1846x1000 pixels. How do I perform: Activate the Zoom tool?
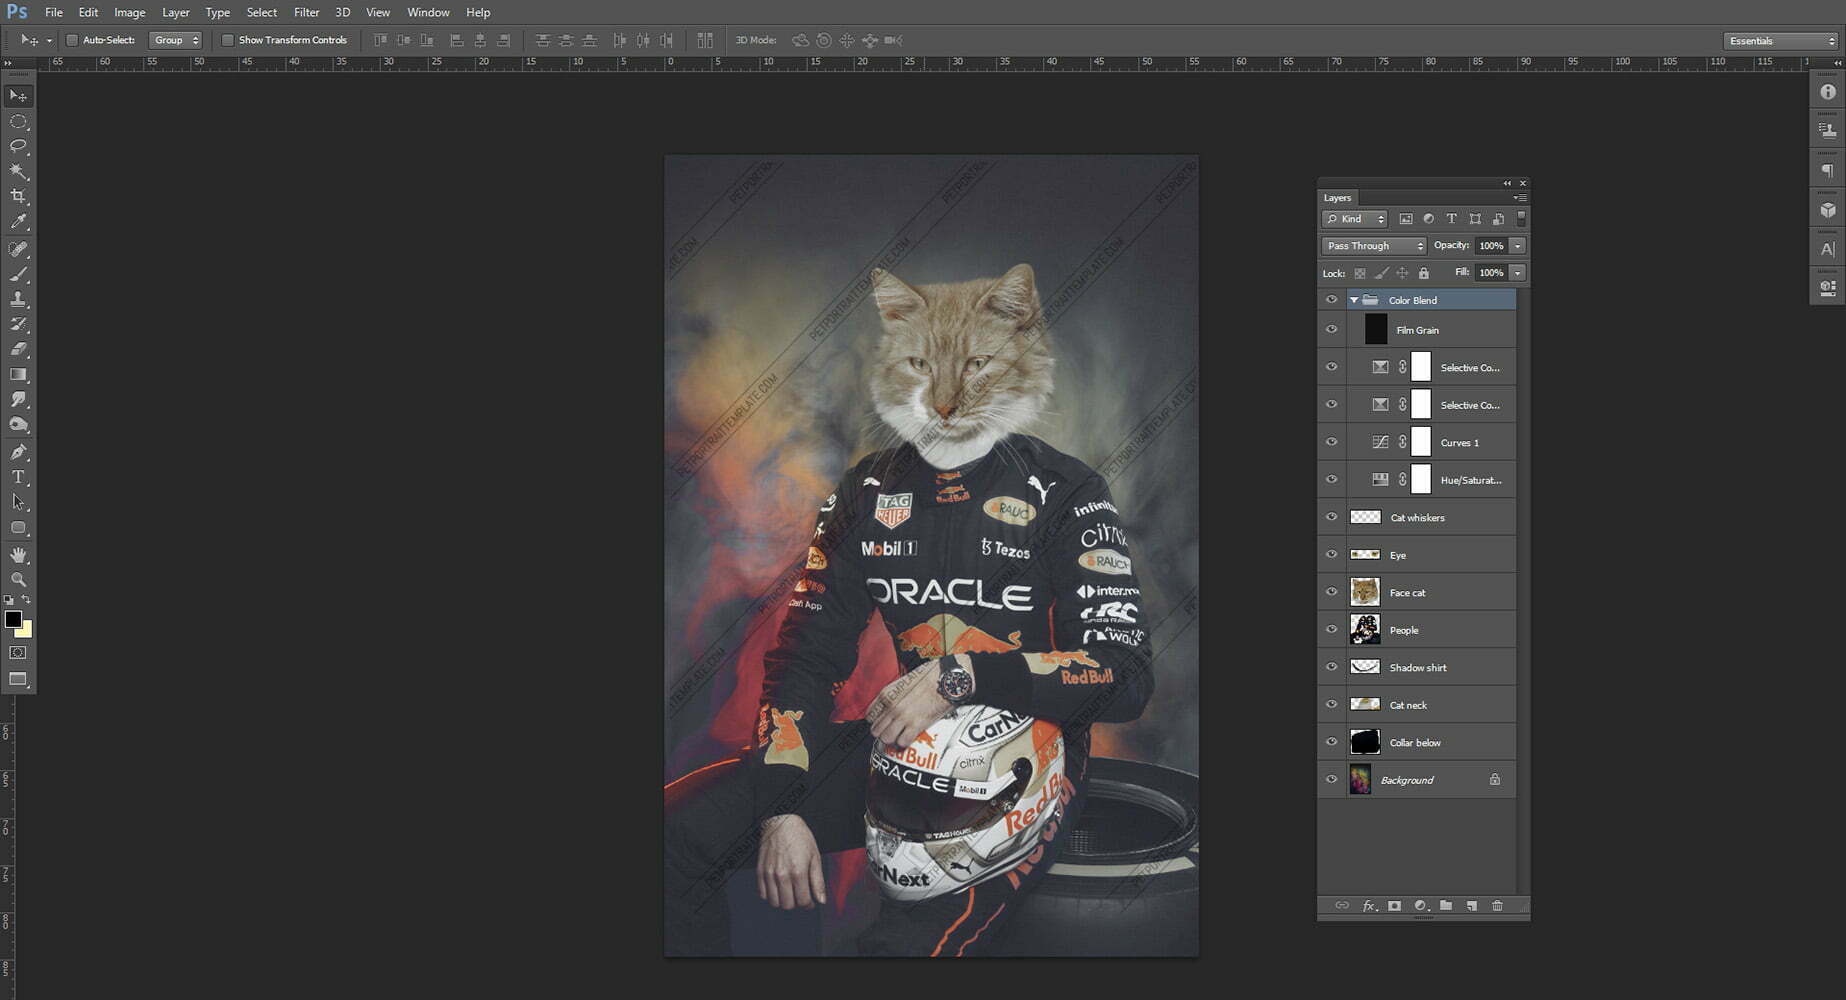(18, 580)
